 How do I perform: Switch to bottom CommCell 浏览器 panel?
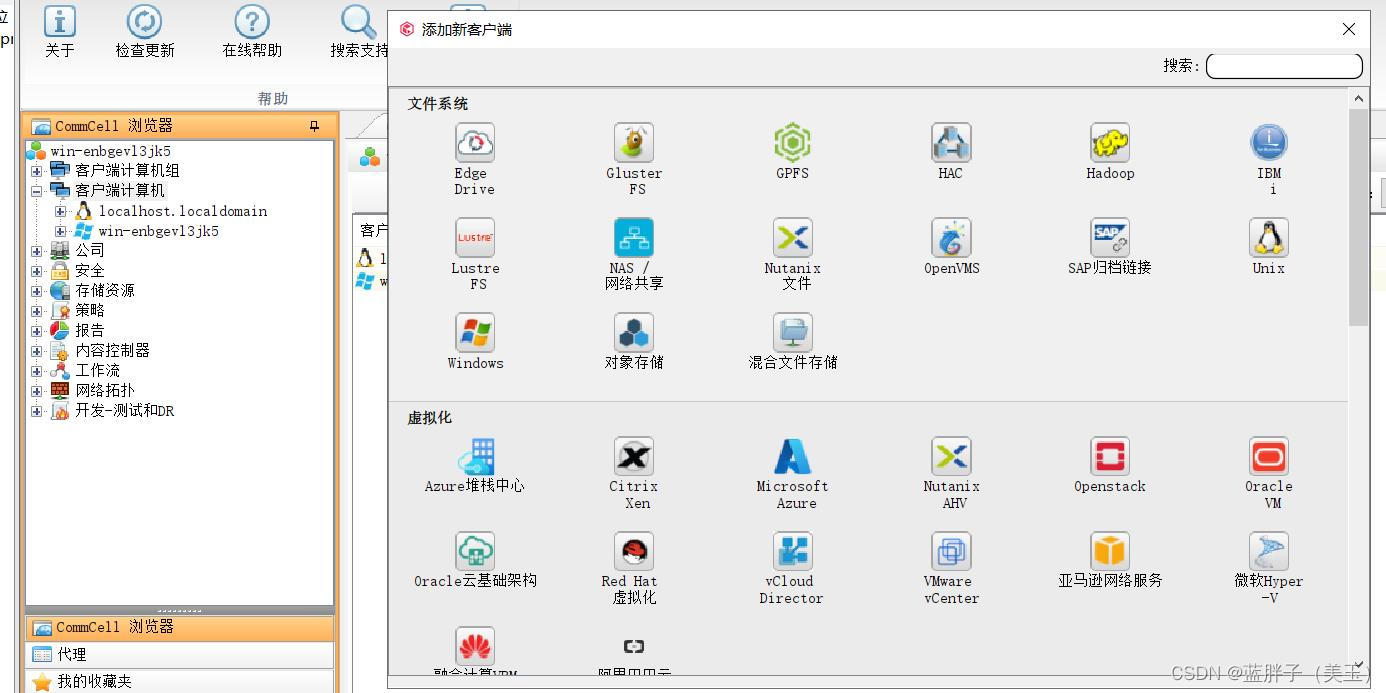(179, 627)
